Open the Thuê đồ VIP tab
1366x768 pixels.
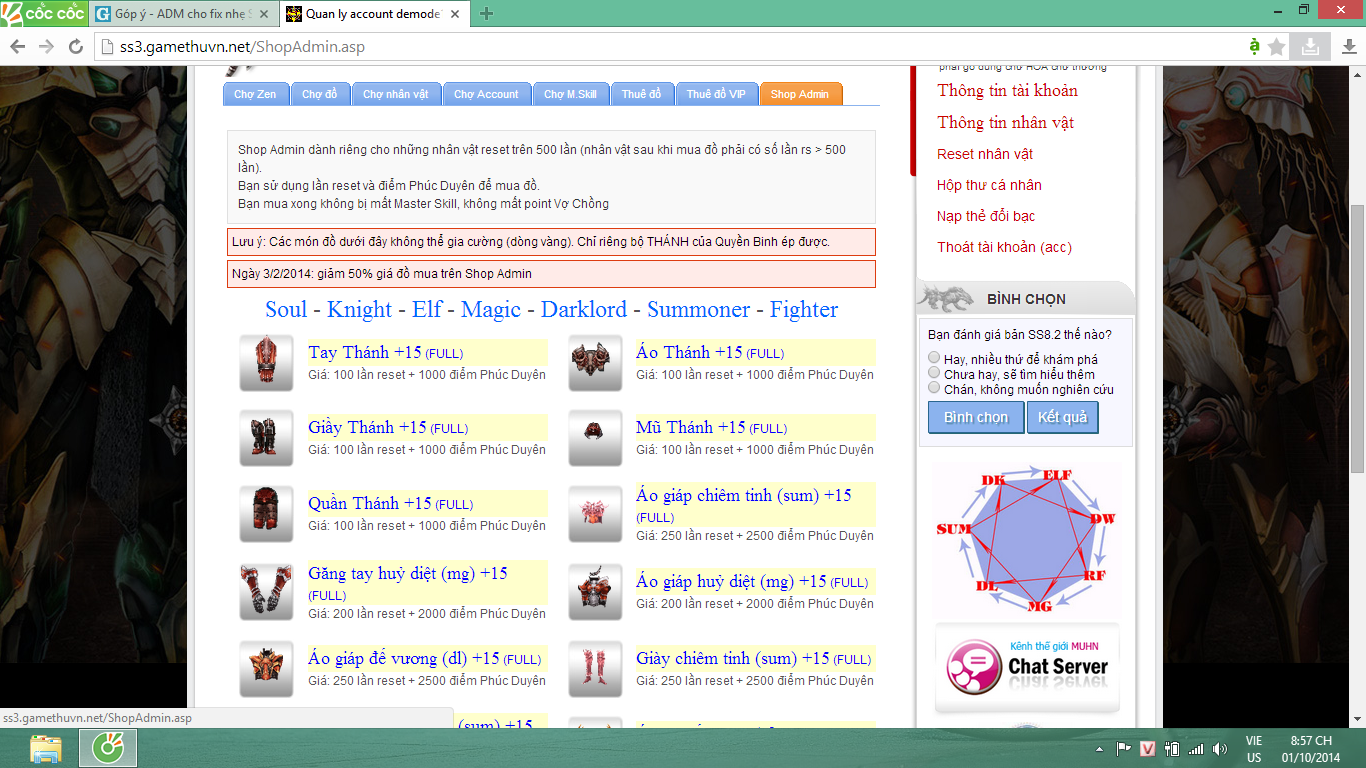(x=716, y=94)
